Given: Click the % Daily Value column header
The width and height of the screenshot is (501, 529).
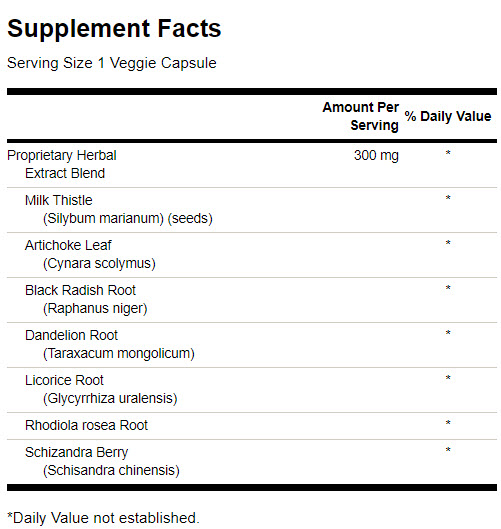Looking at the screenshot, I should pyautogui.click(x=448, y=116).
